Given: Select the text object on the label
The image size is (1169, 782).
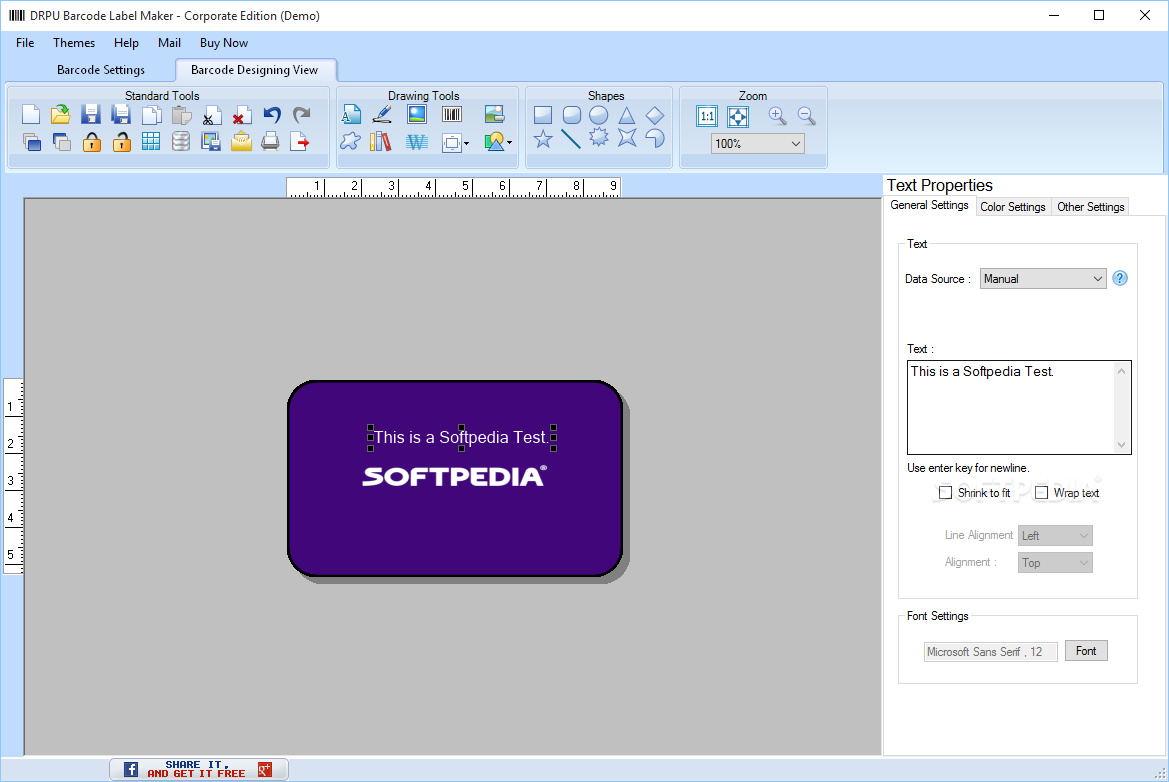Looking at the screenshot, I should click(461, 437).
